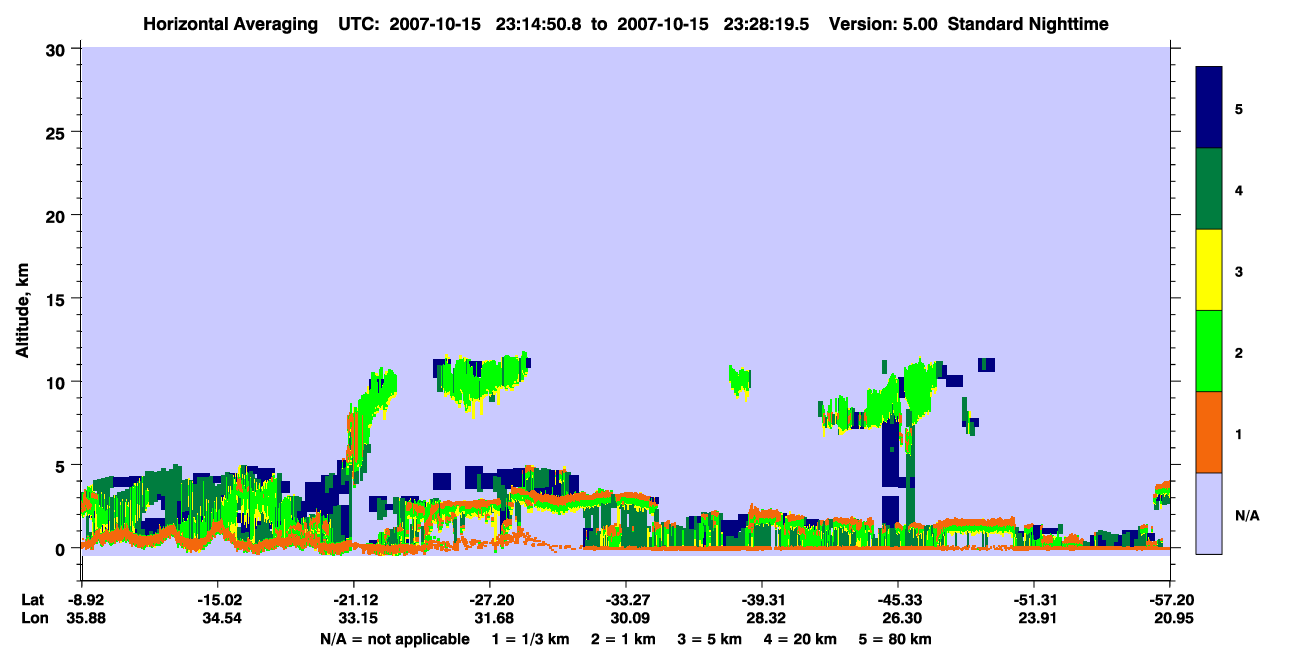Image resolution: width=1300 pixels, height=667 pixels.
Task: Click latitude value -33.27
Action: (x=625, y=599)
